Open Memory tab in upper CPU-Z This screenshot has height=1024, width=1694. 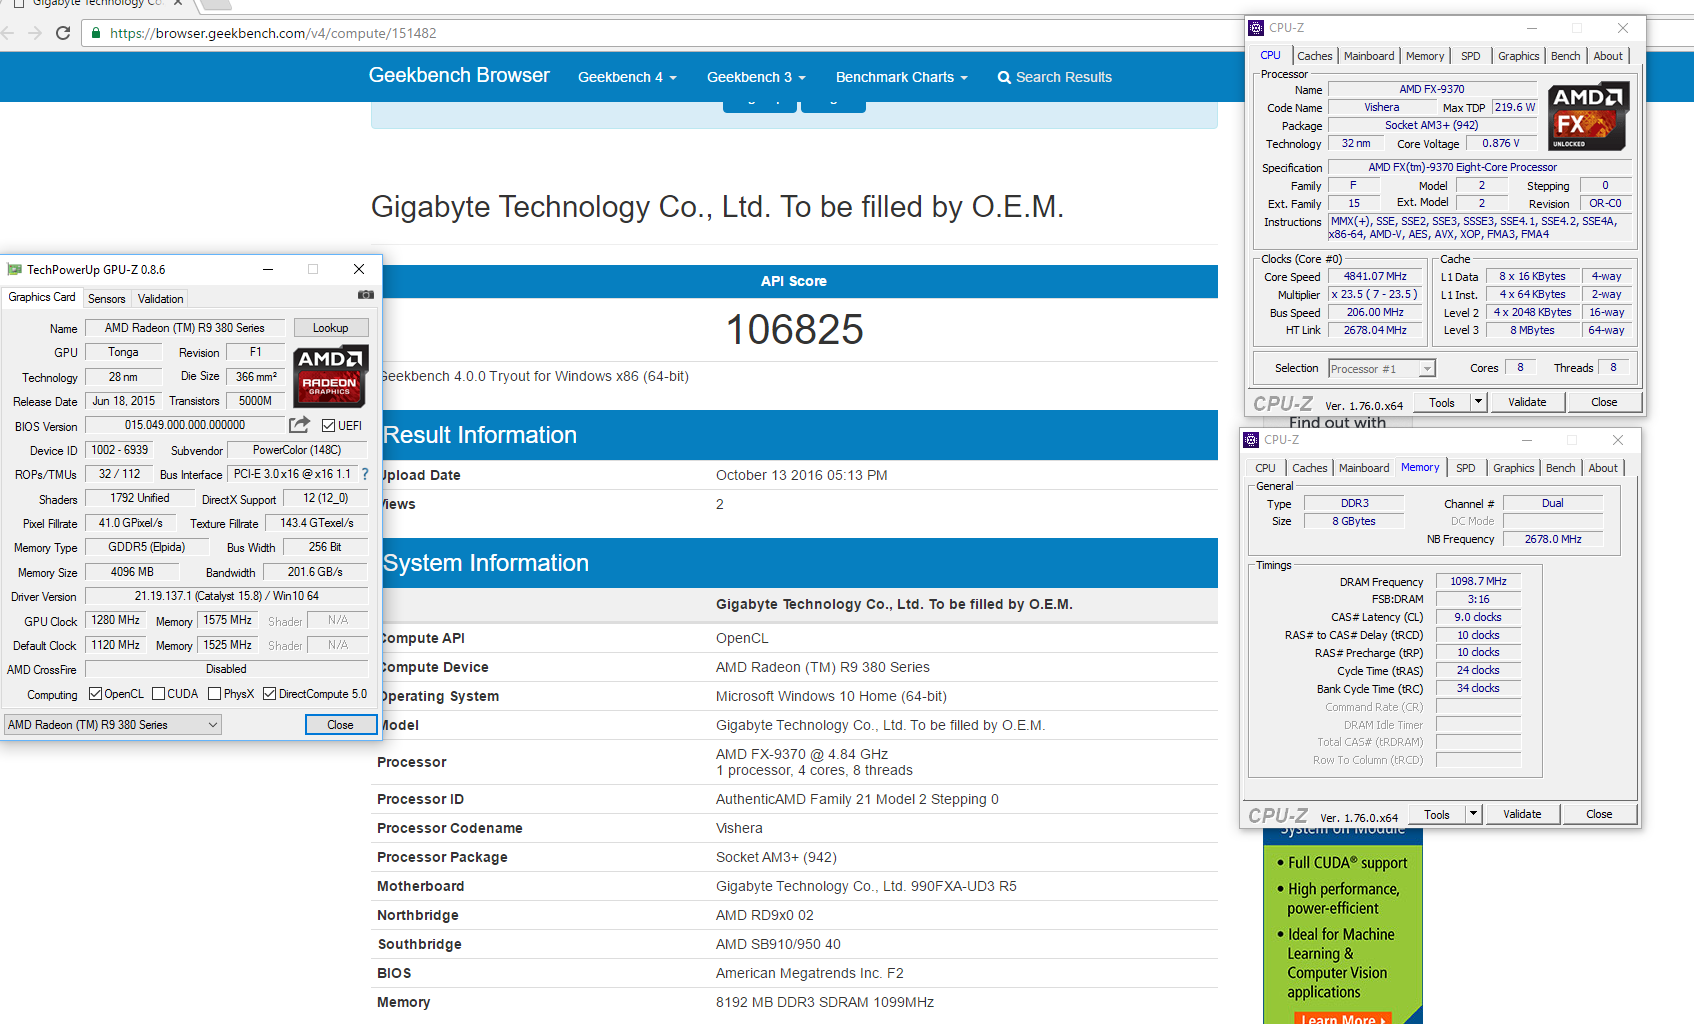[x=1424, y=56]
